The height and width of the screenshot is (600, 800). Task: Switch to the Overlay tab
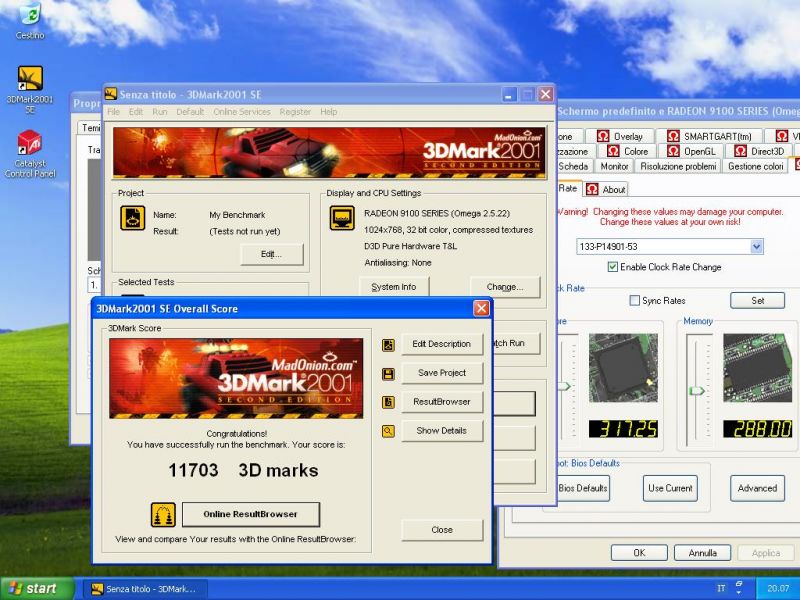620,136
